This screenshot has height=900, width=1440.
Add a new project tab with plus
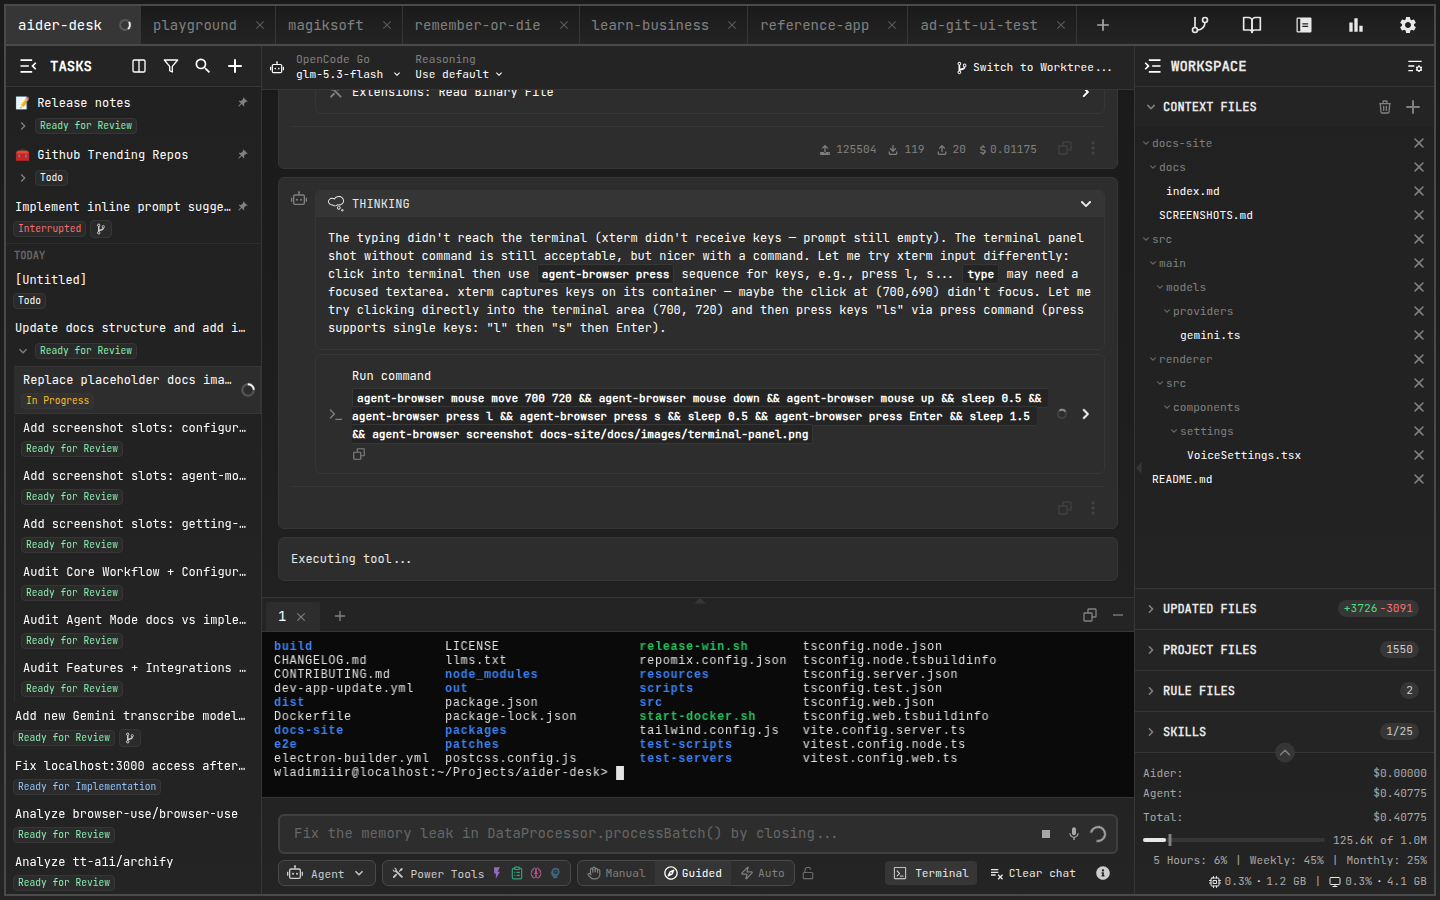1103,25
